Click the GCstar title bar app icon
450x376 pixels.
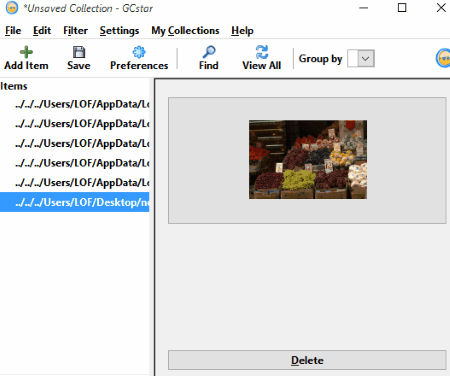[12, 8]
